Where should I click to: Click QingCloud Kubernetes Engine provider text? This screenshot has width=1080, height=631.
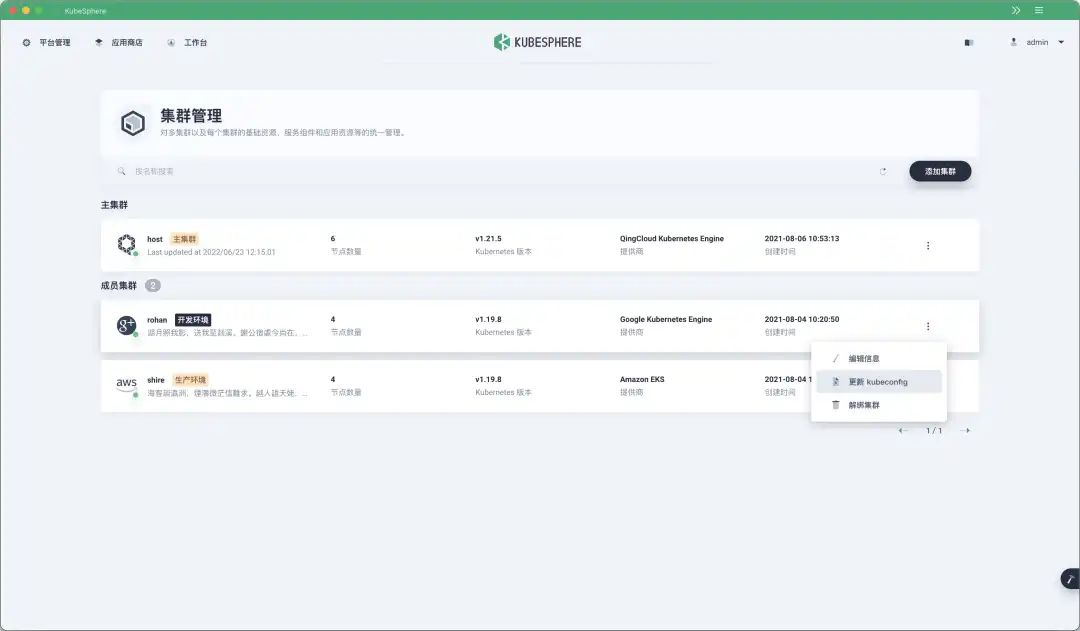[672, 238]
